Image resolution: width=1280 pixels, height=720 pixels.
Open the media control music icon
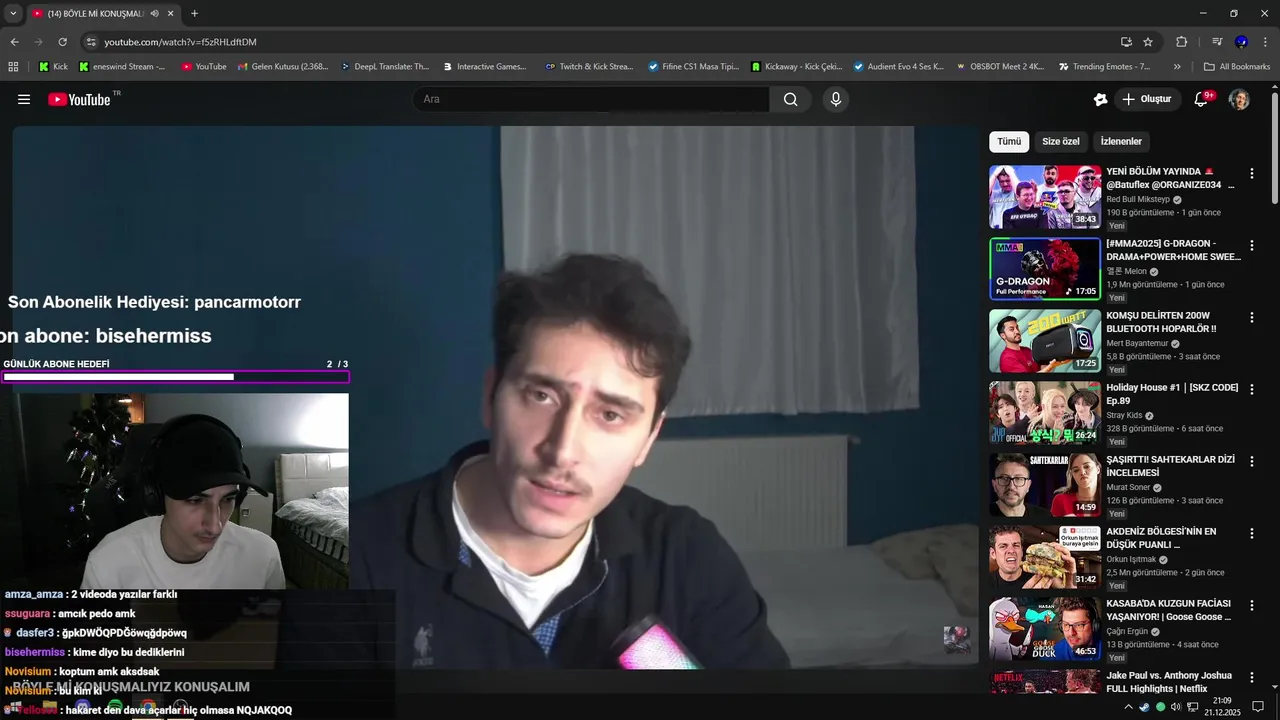click(1217, 42)
